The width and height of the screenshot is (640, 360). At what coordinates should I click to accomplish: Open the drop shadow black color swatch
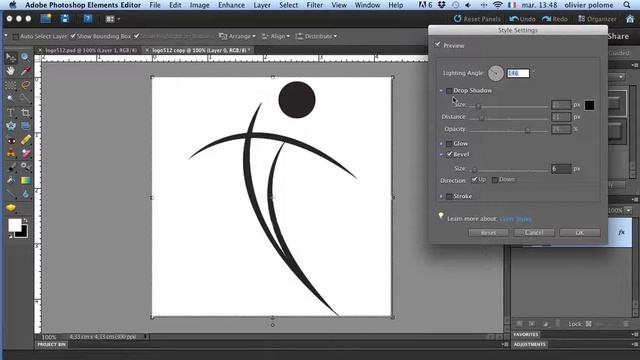[x=589, y=105]
